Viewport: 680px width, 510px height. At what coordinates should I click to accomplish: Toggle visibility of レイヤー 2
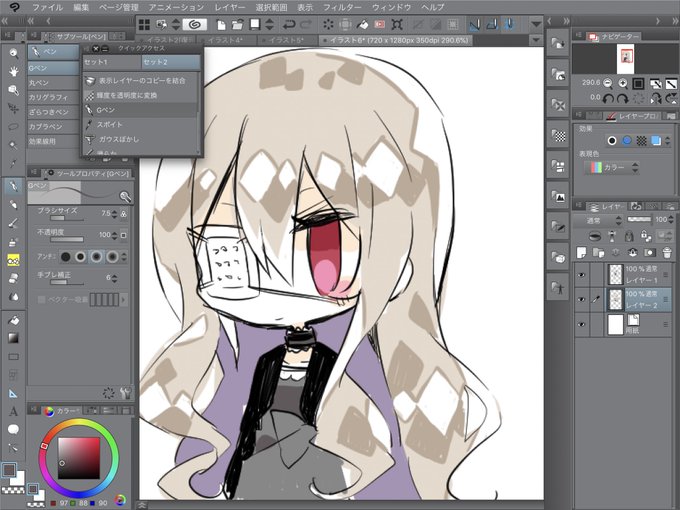(582, 300)
